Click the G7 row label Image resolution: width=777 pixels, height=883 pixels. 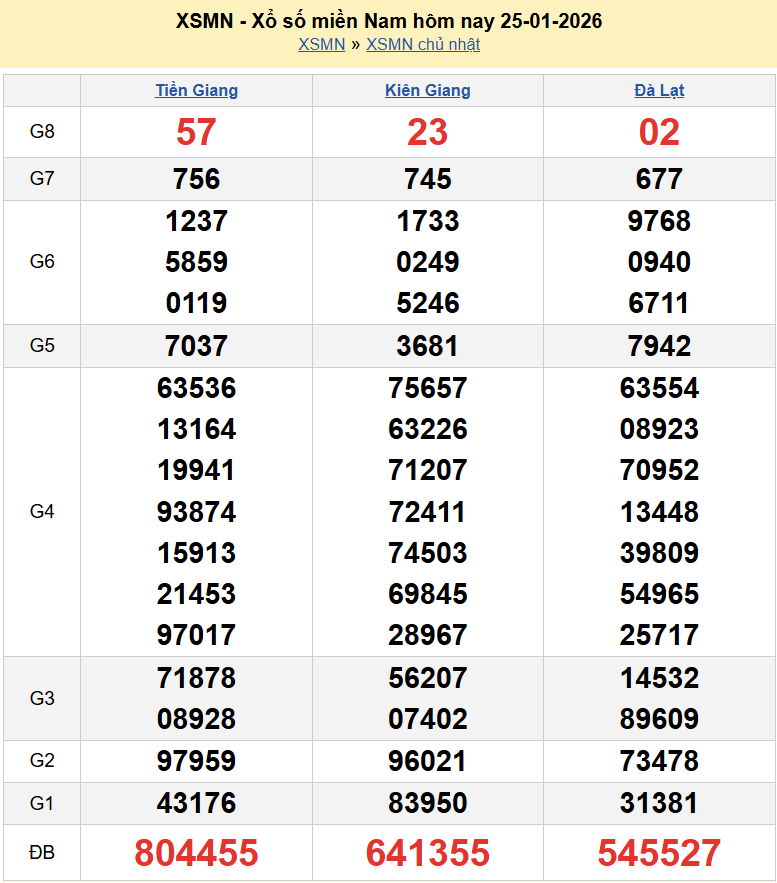42,179
